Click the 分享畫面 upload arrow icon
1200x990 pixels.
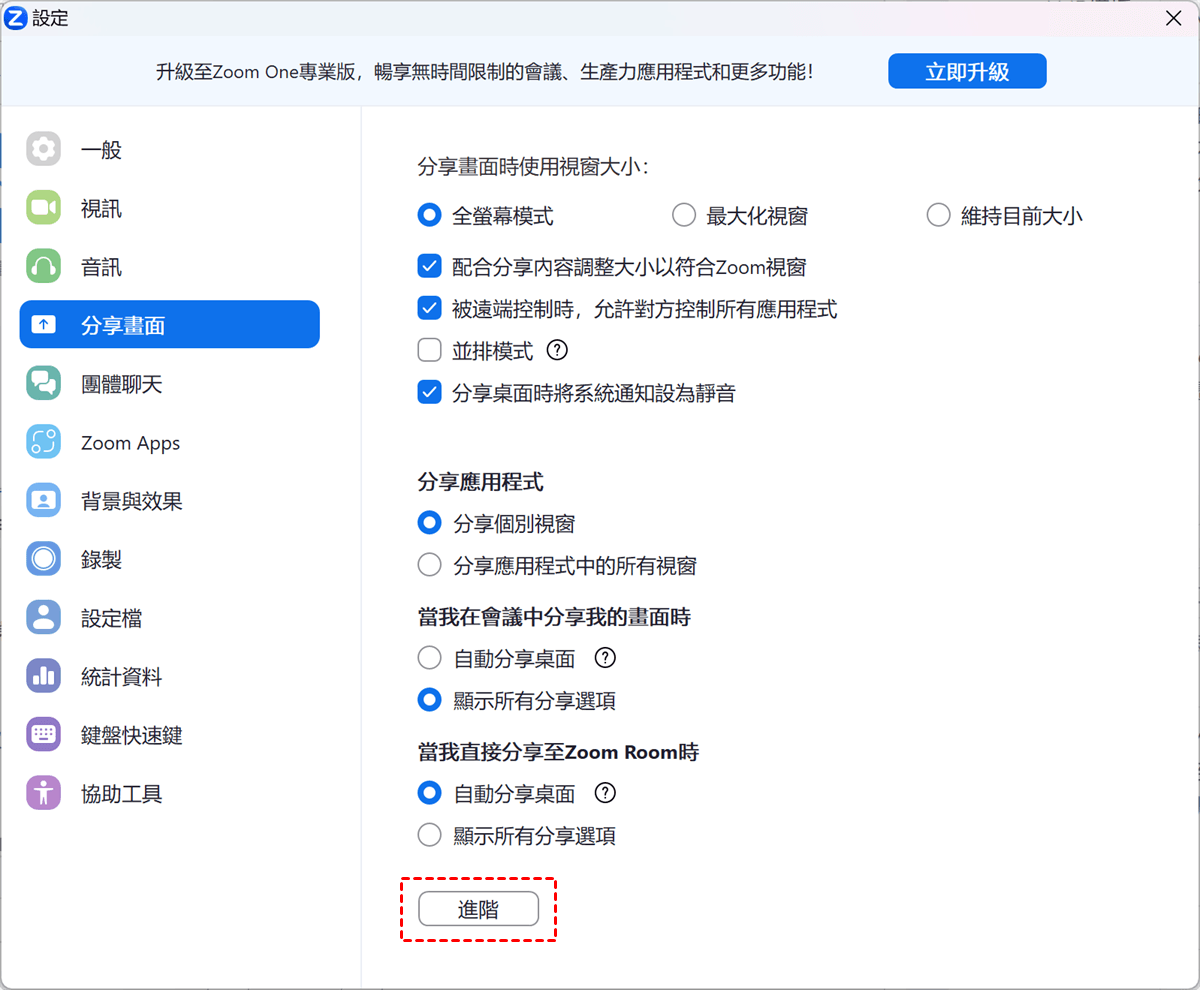43,325
